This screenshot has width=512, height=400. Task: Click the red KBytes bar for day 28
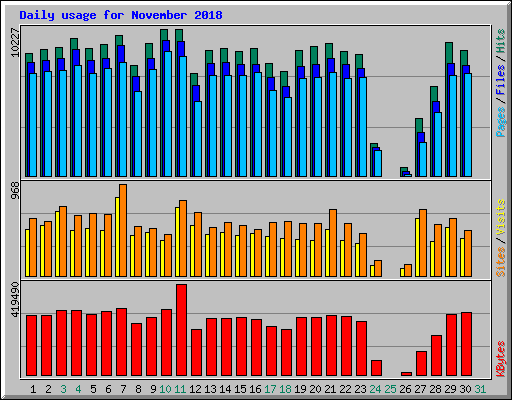[437, 356]
